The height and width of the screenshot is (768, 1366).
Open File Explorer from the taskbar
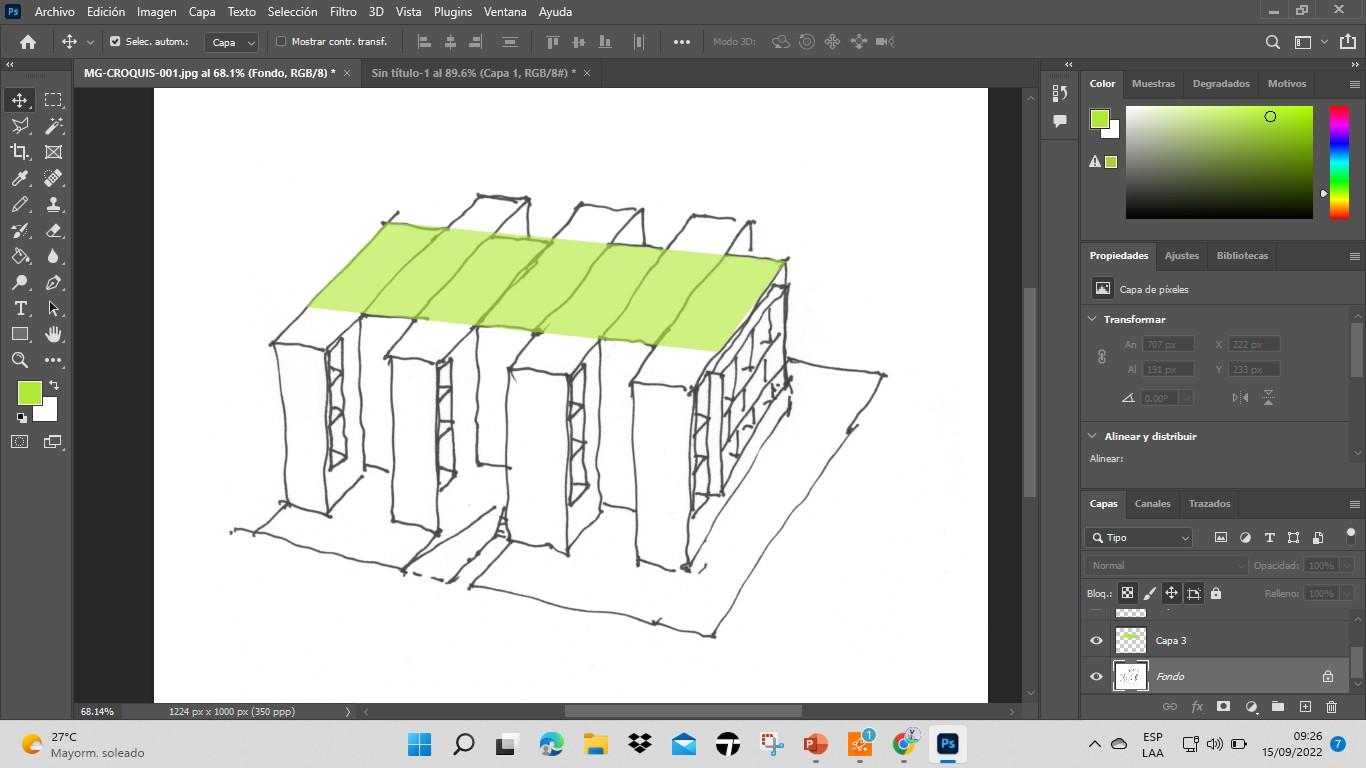[x=596, y=744]
